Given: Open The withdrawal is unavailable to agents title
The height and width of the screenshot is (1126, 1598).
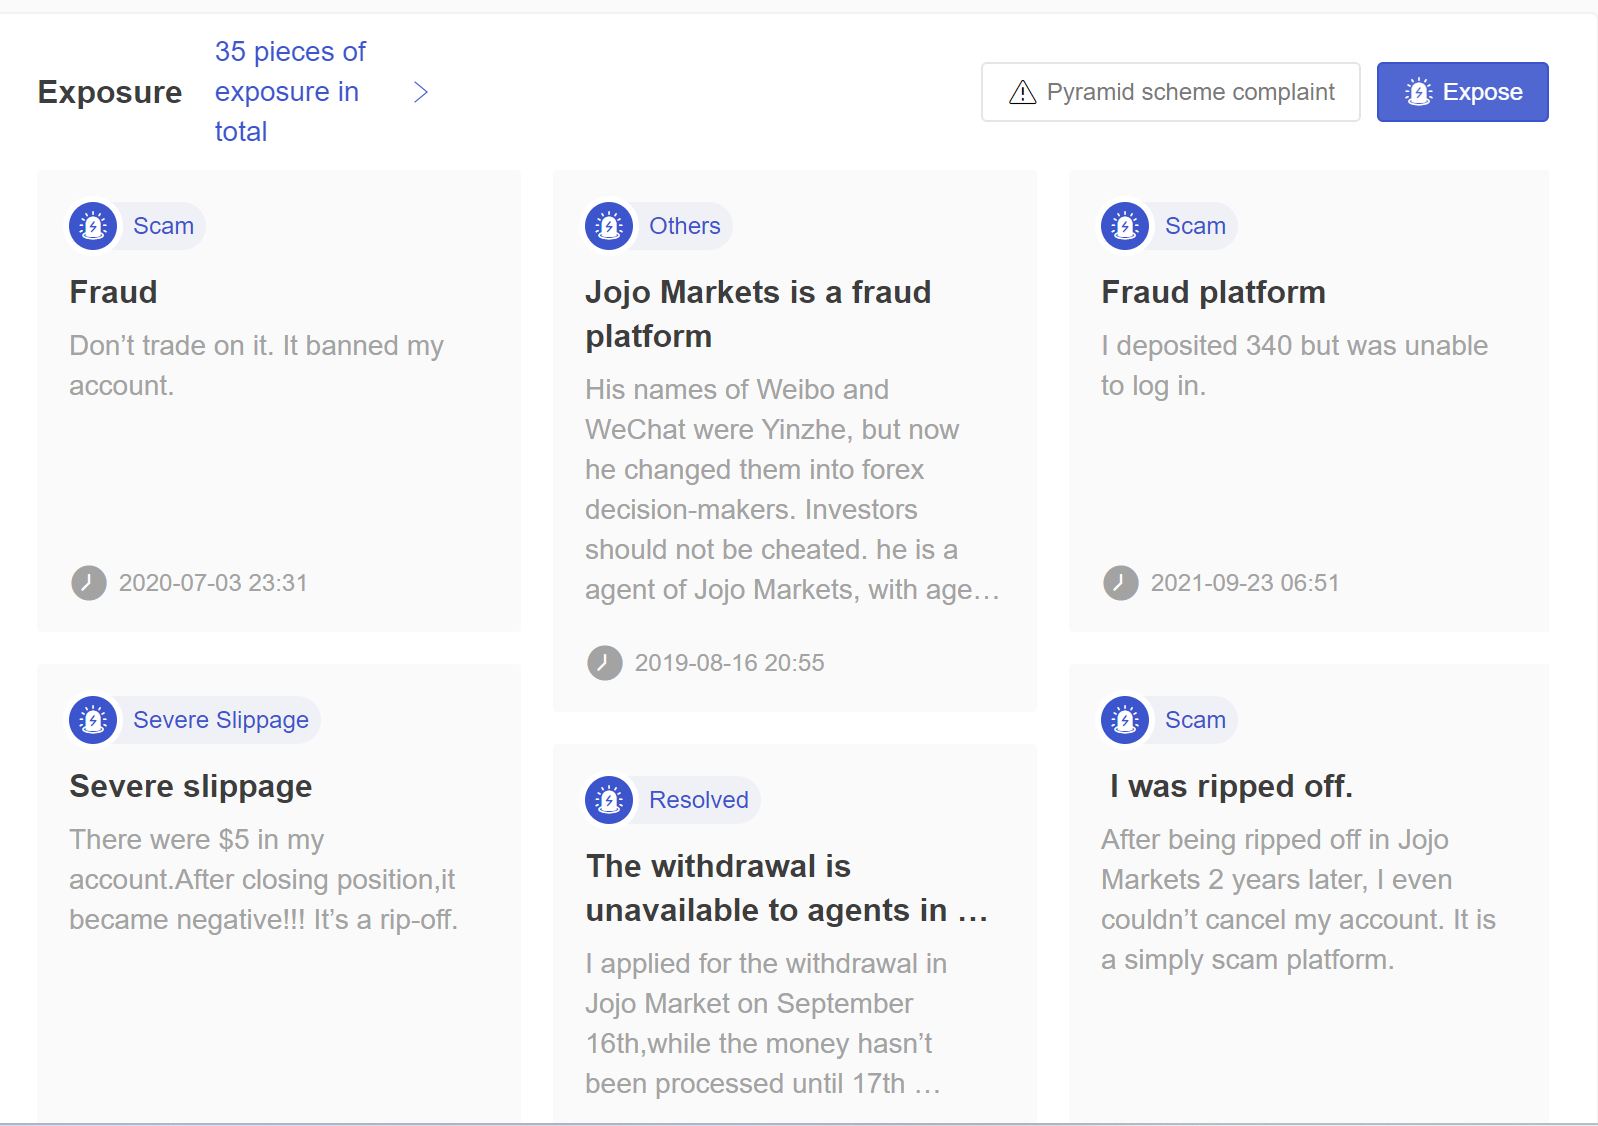Looking at the screenshot, I should (786, 888).
